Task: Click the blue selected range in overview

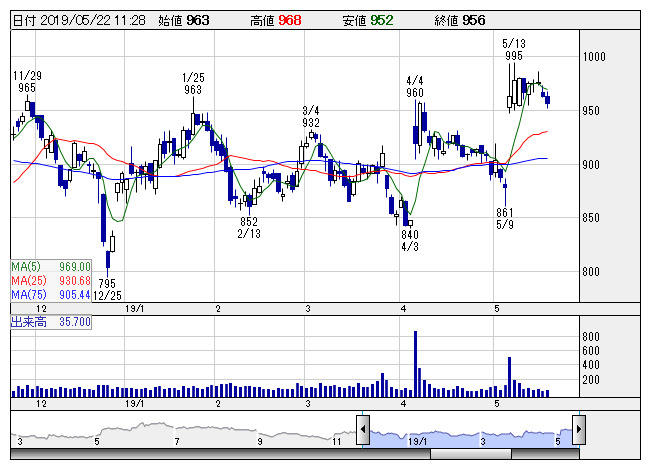Action: (471, 438)
